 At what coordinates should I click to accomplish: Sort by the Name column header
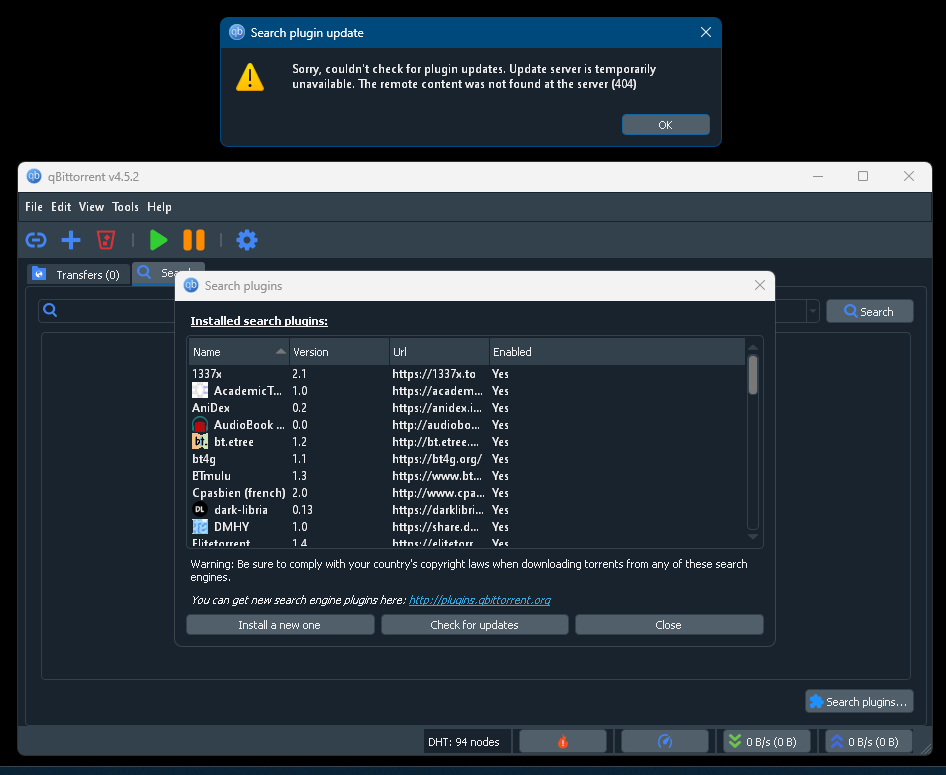(238, 352)
